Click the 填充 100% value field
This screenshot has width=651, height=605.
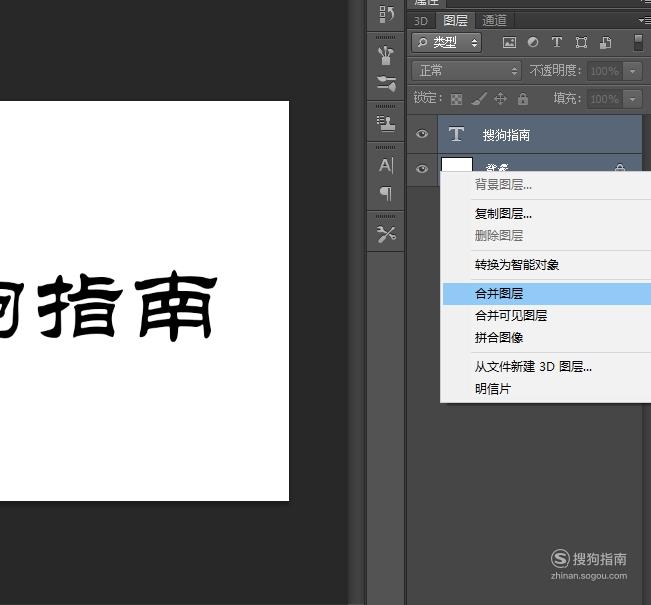coord(606,99)
